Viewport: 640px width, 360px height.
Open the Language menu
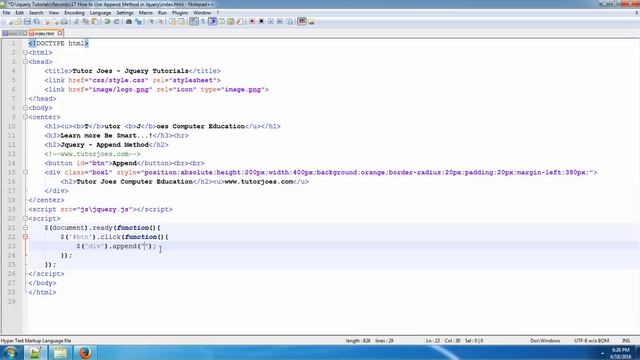[100, 13]
